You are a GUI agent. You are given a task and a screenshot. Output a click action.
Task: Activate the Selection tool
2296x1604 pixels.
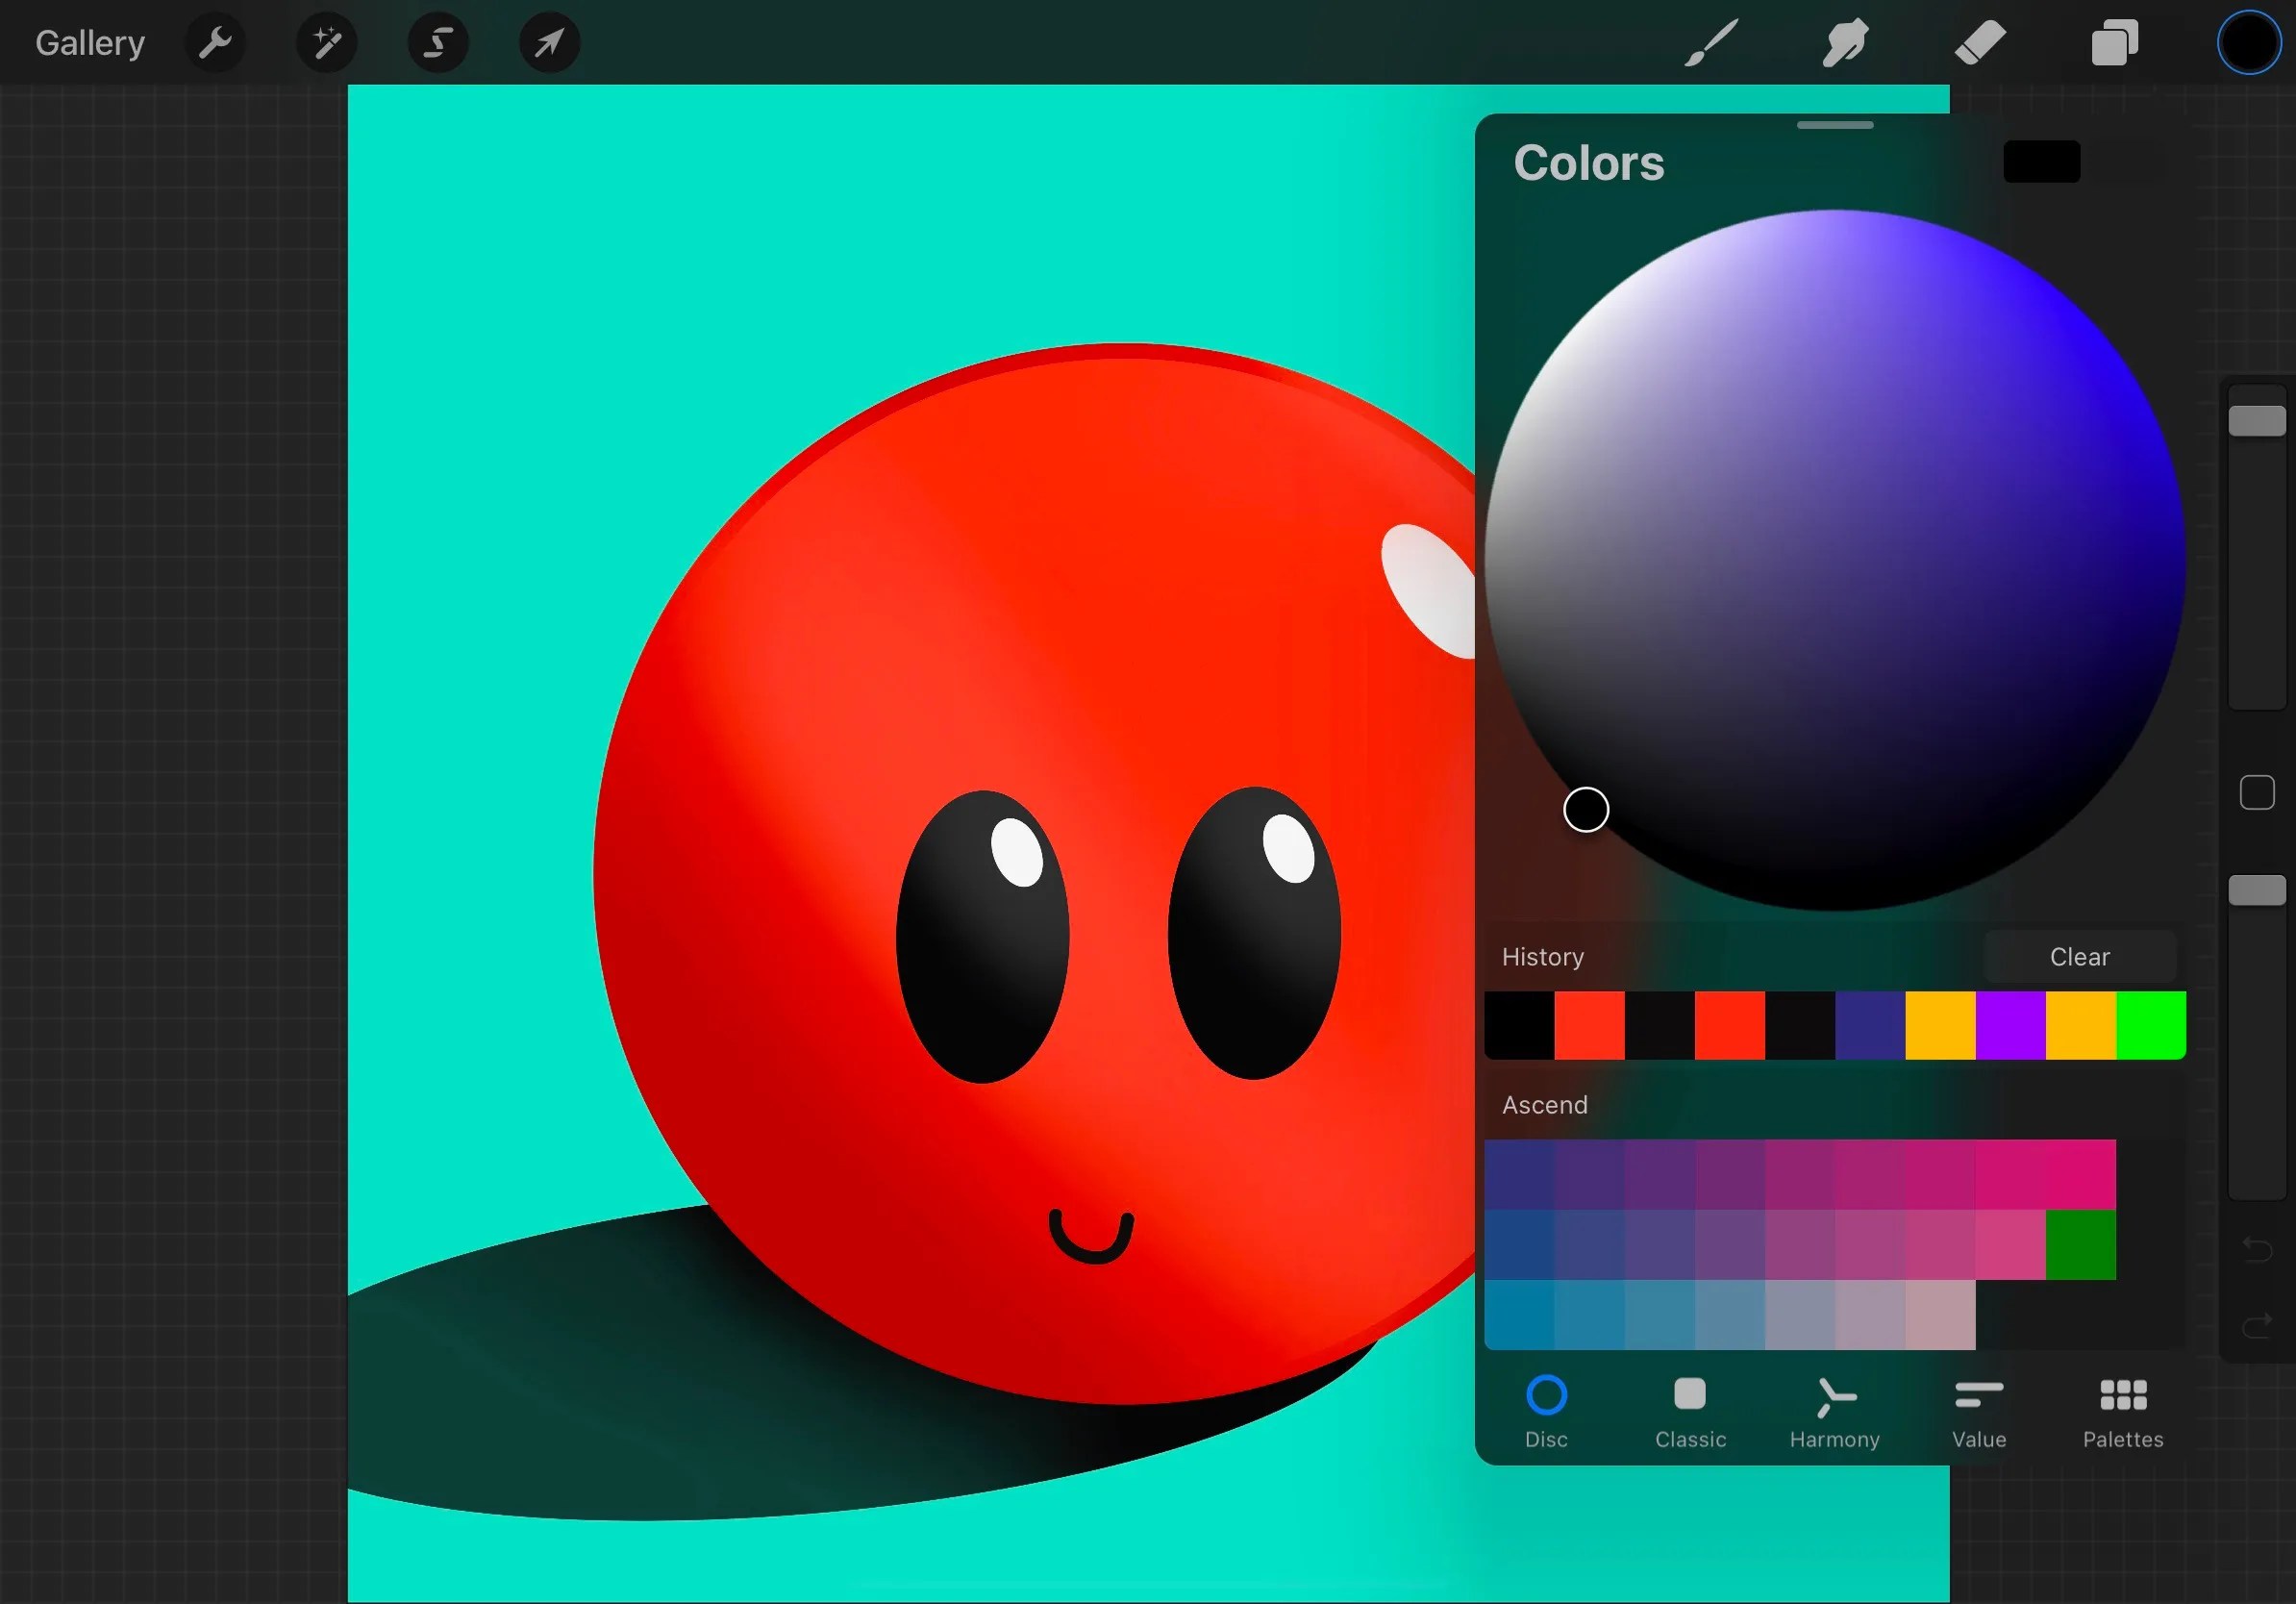click(437, 42)
